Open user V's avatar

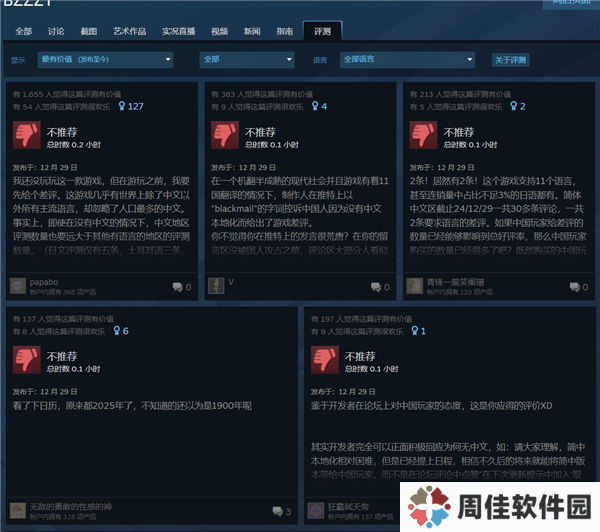(x=216, y=286)
